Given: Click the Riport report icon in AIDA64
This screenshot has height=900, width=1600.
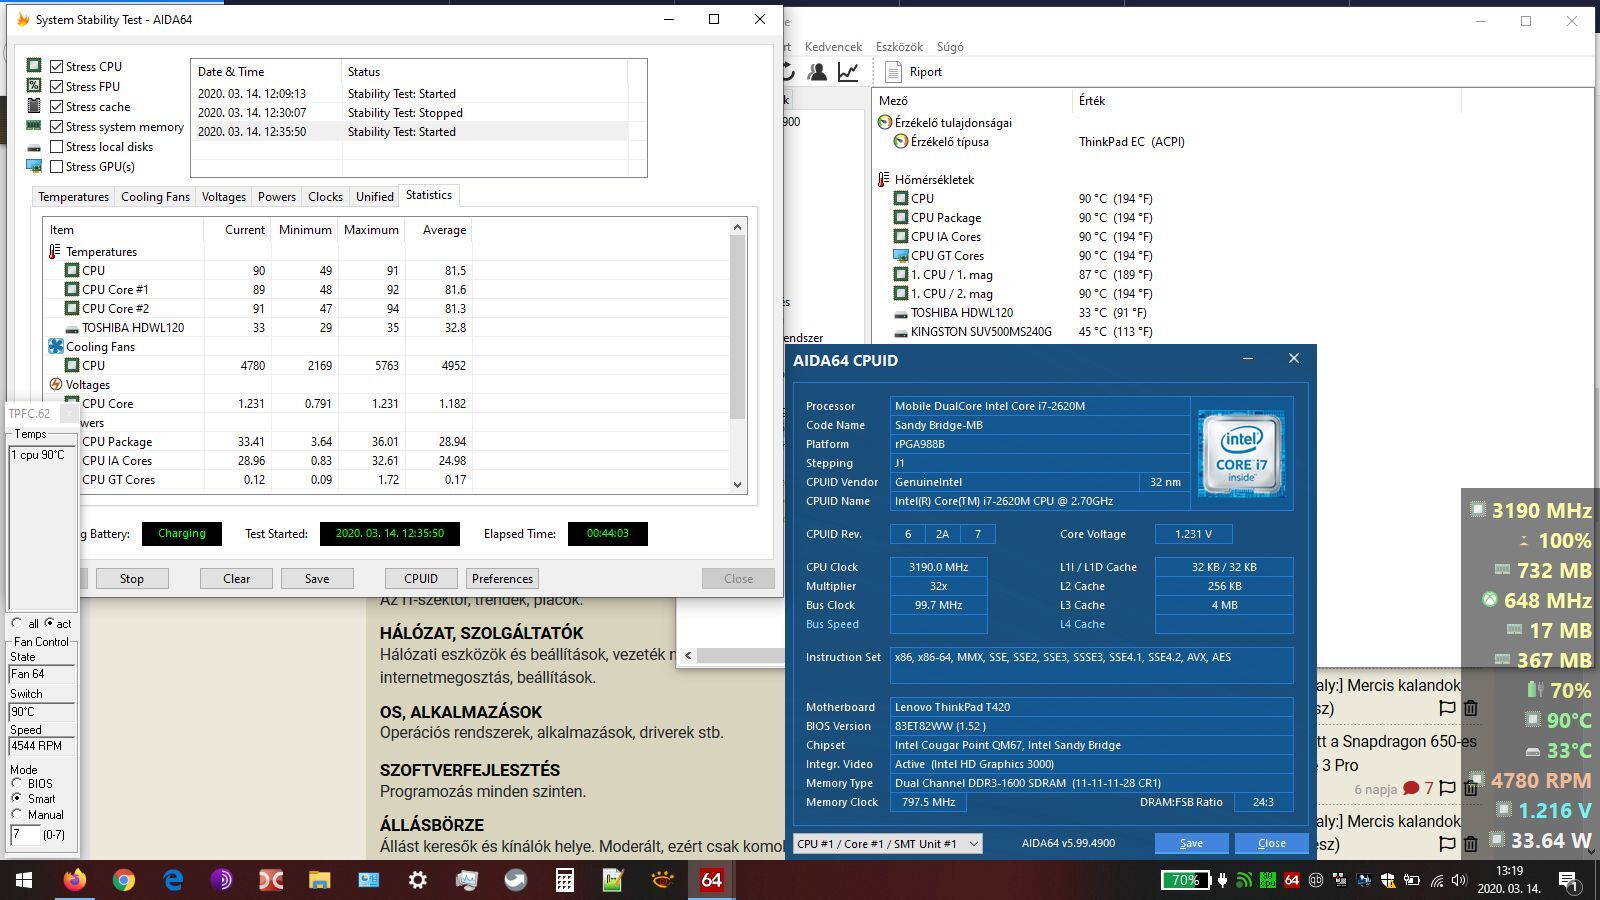Looking at the screenshot, I should (x=893, y=72).
